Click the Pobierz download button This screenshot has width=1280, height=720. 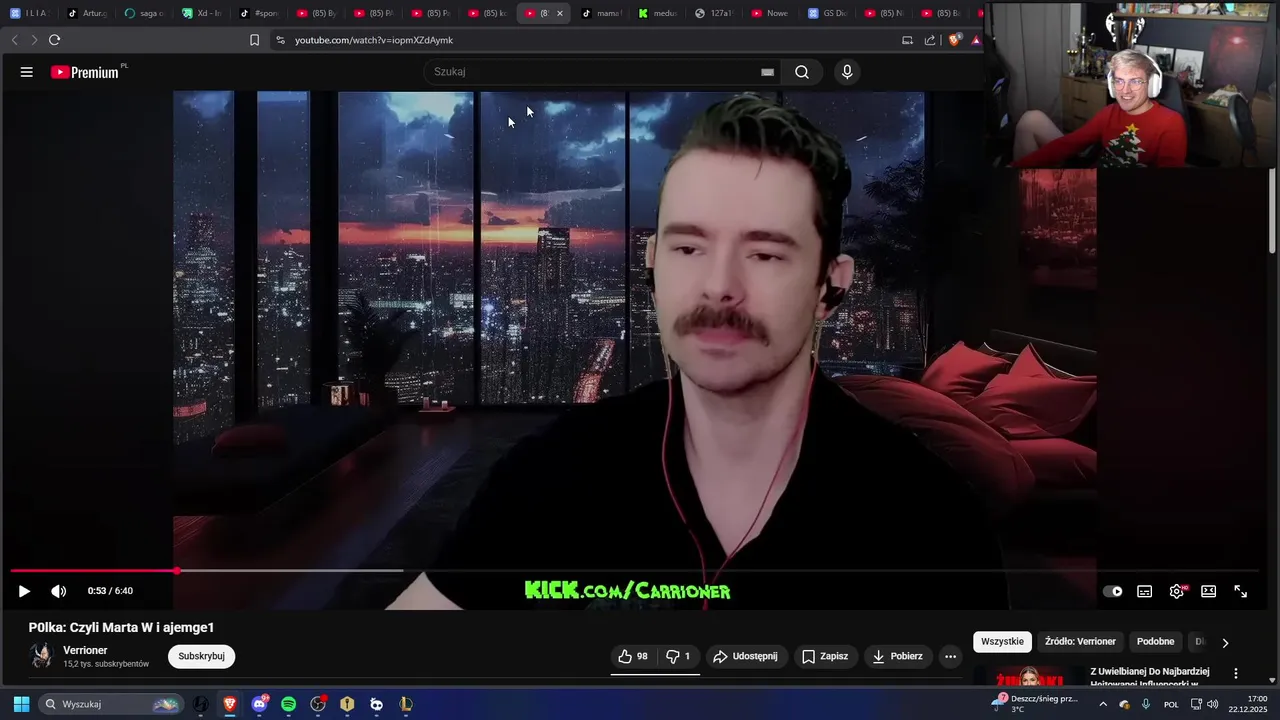(897, 656)
